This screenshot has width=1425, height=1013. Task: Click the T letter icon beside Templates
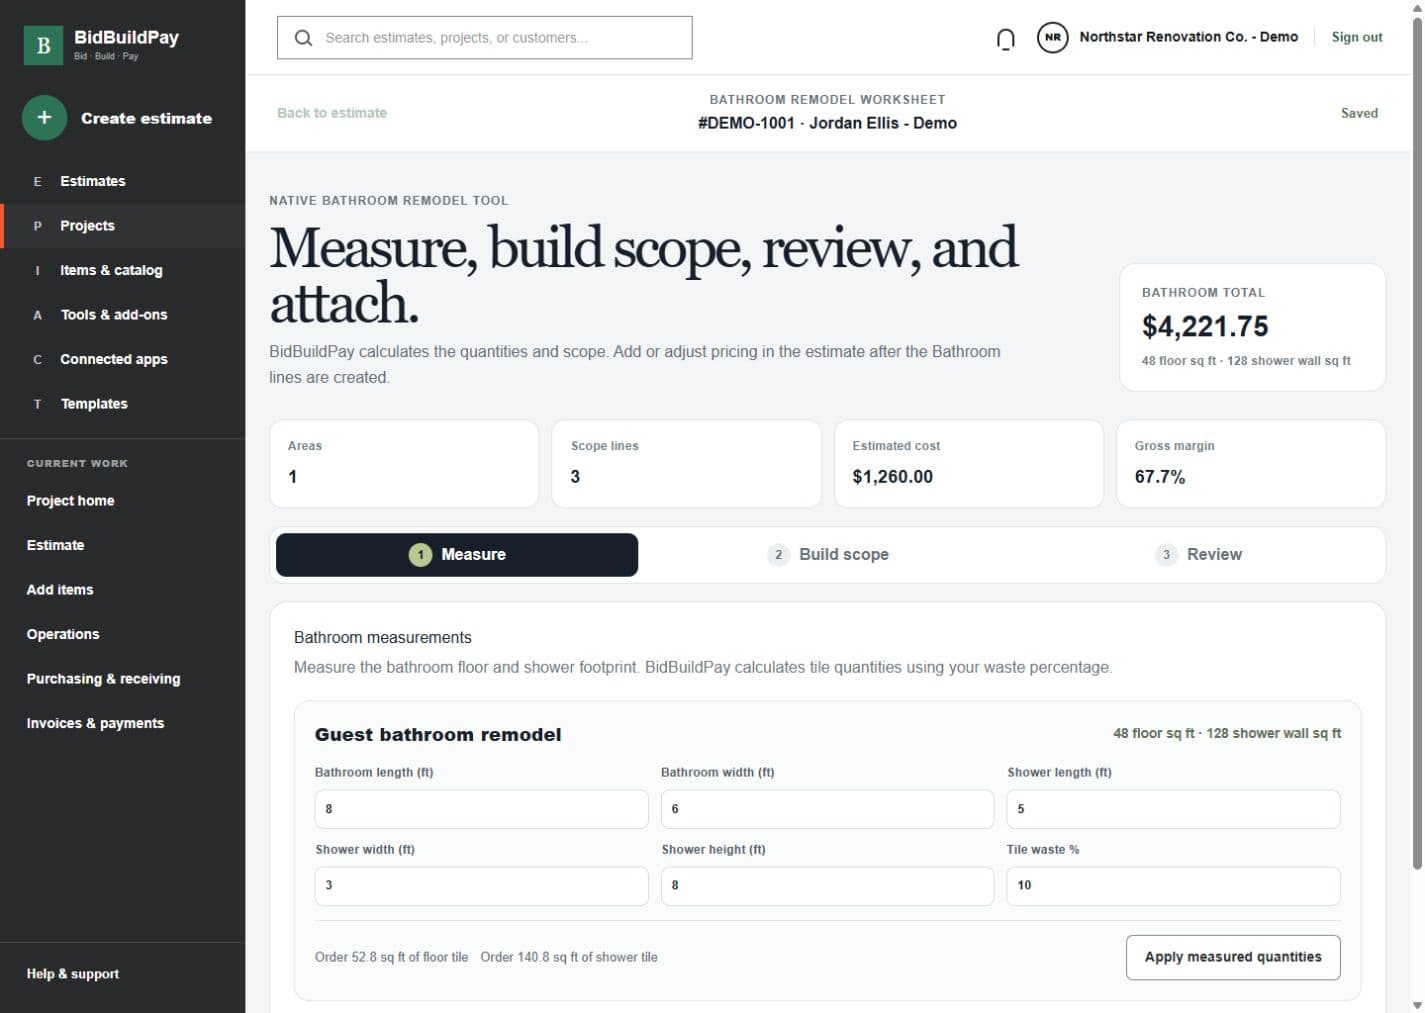tap(38, 404)
